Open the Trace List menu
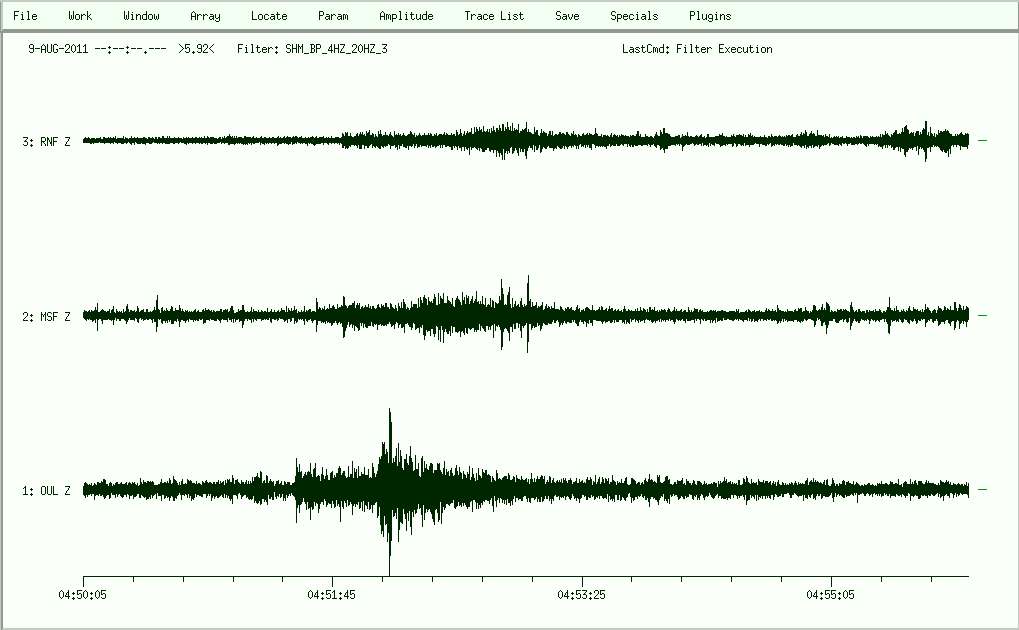 click(494, 16)
